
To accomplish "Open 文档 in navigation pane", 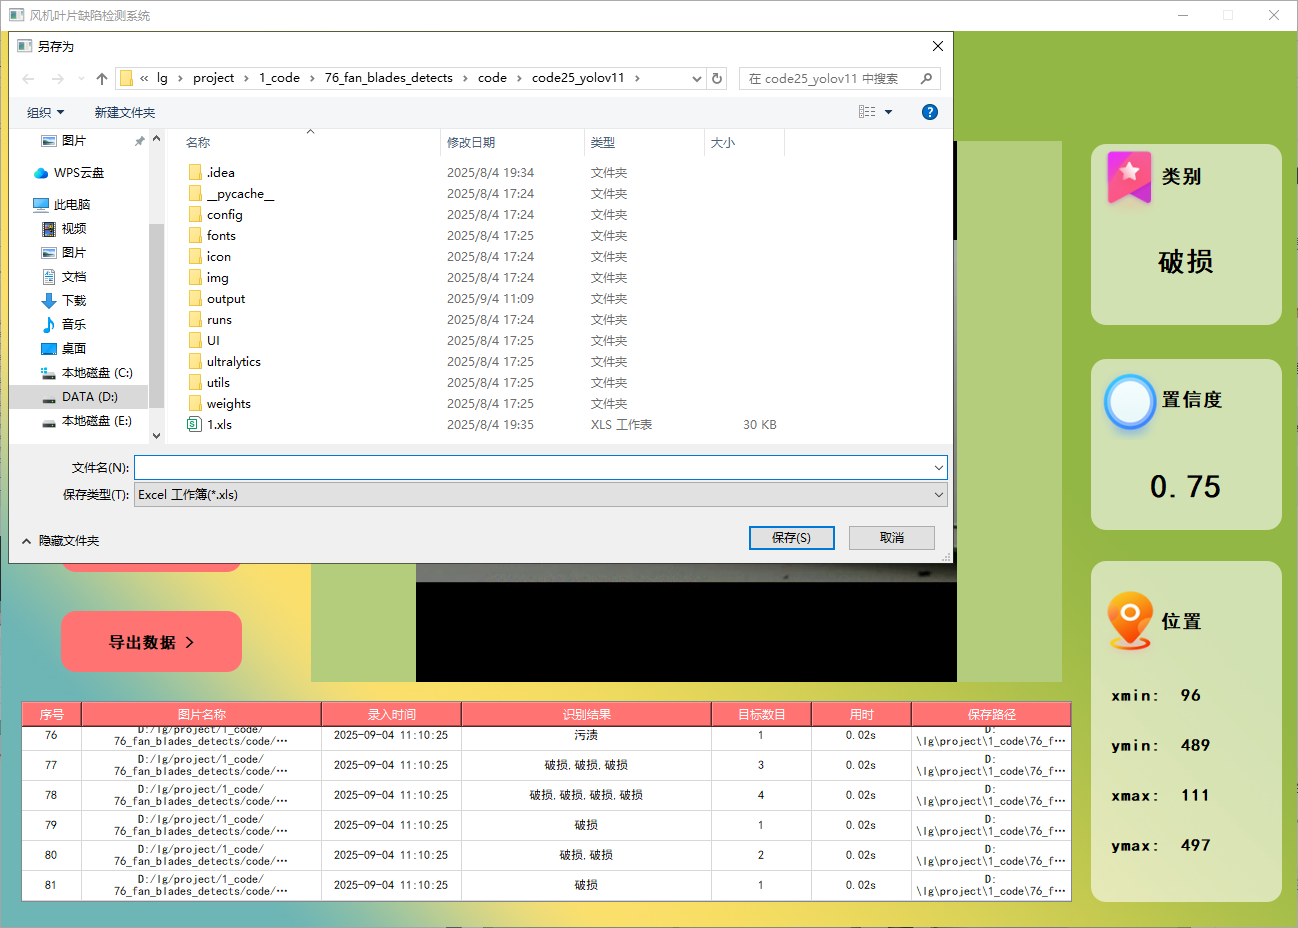I will (x=73, y=277).
